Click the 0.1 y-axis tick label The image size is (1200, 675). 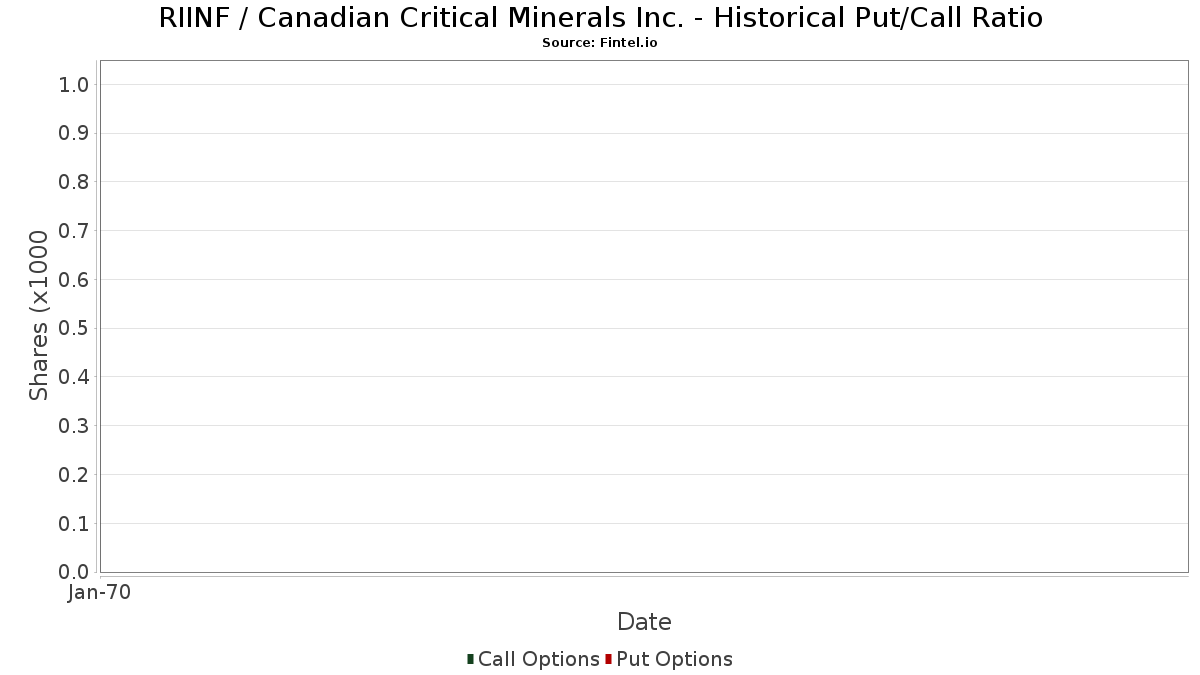click(75, 523)
